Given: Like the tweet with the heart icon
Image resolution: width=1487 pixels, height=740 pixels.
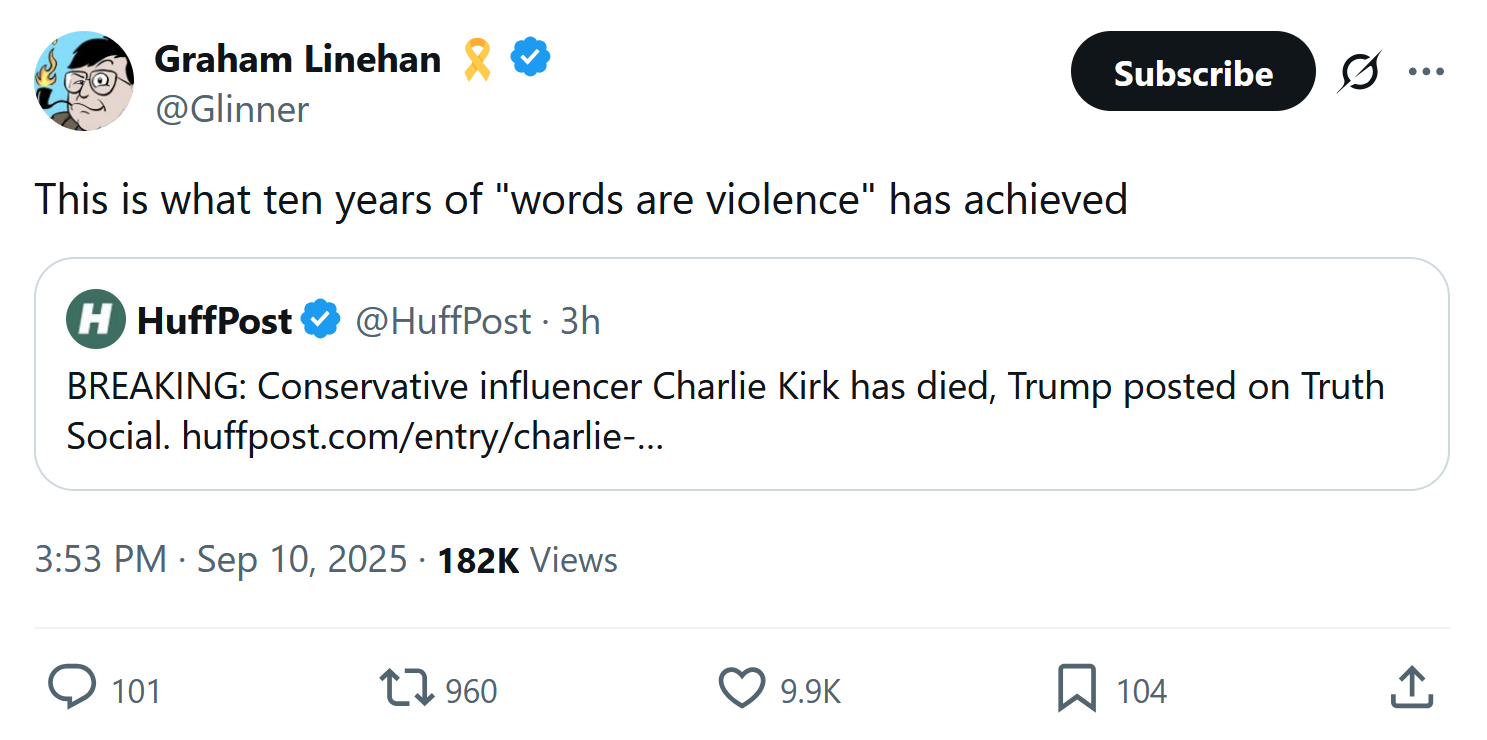Looking at the screenshot, I should pos(742,688).
